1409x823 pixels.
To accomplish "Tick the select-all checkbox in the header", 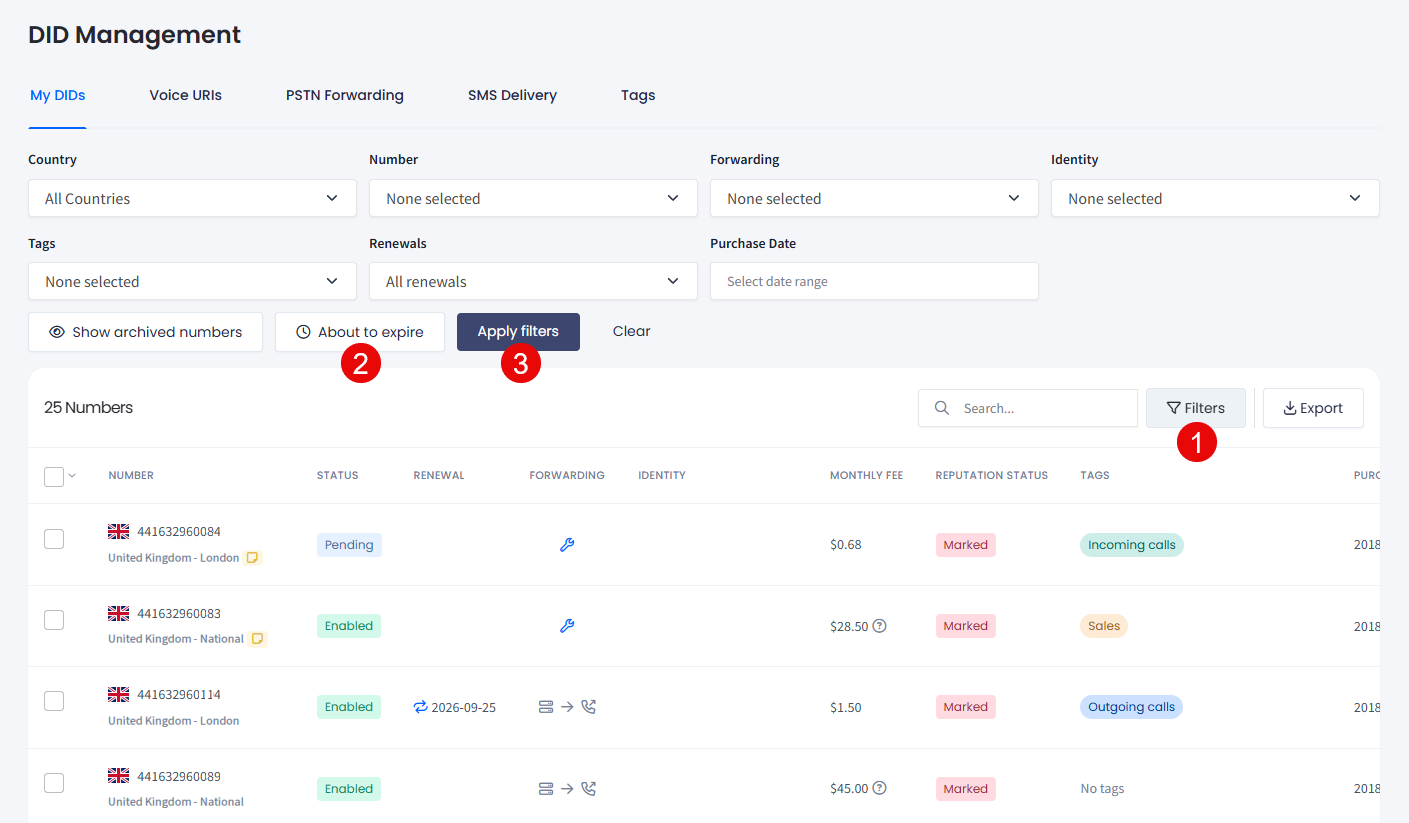I will point(54,477).
